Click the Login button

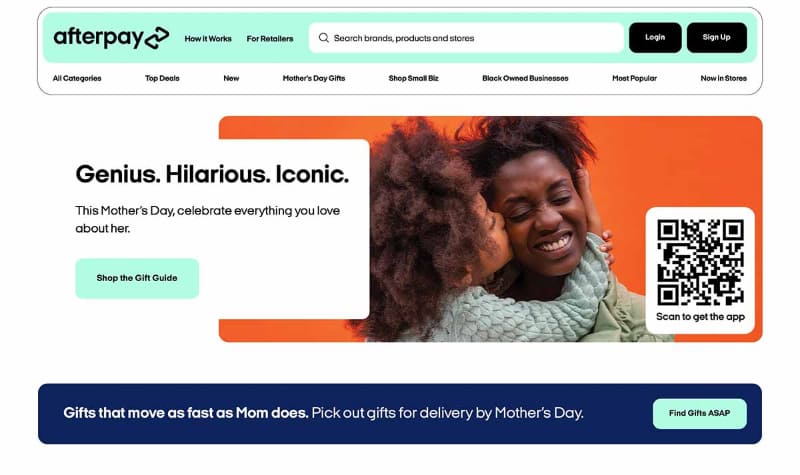[655, 37]
